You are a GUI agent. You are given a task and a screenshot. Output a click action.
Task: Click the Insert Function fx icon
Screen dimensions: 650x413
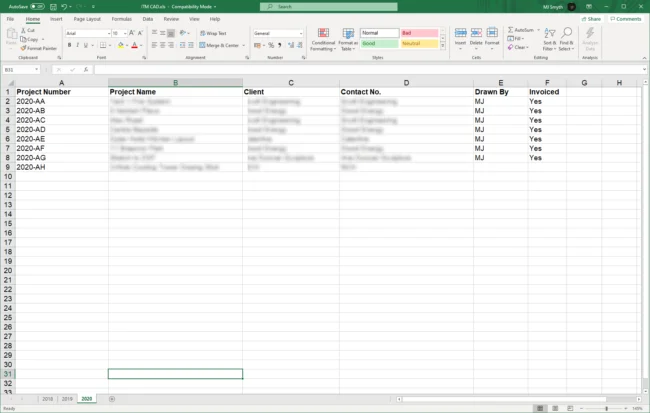pos(86,70)
